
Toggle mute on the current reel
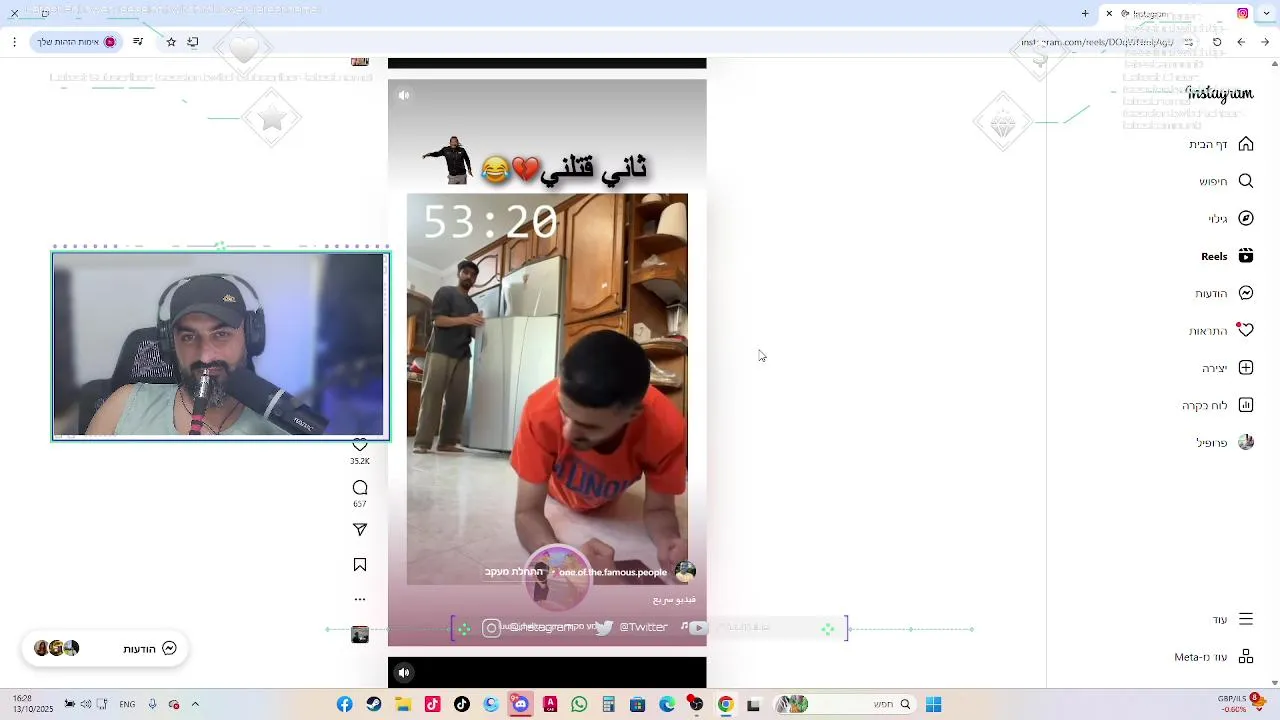click(x=404, y=95)
